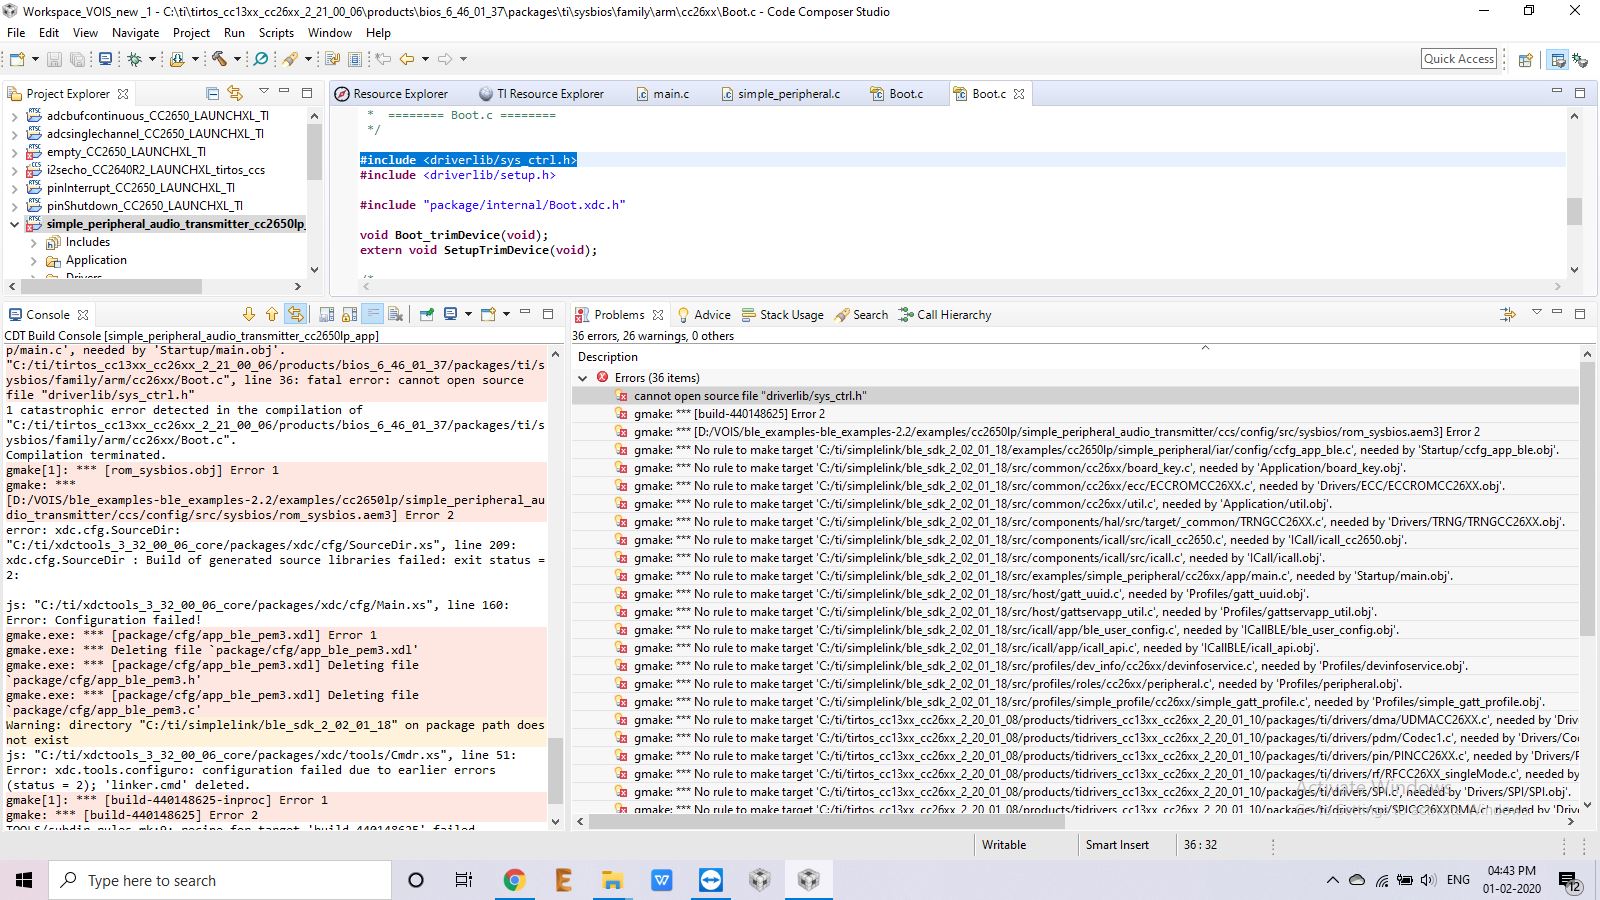
Task: Switch to simple_peripheral.c editor tab
Action: pos(780,94)
